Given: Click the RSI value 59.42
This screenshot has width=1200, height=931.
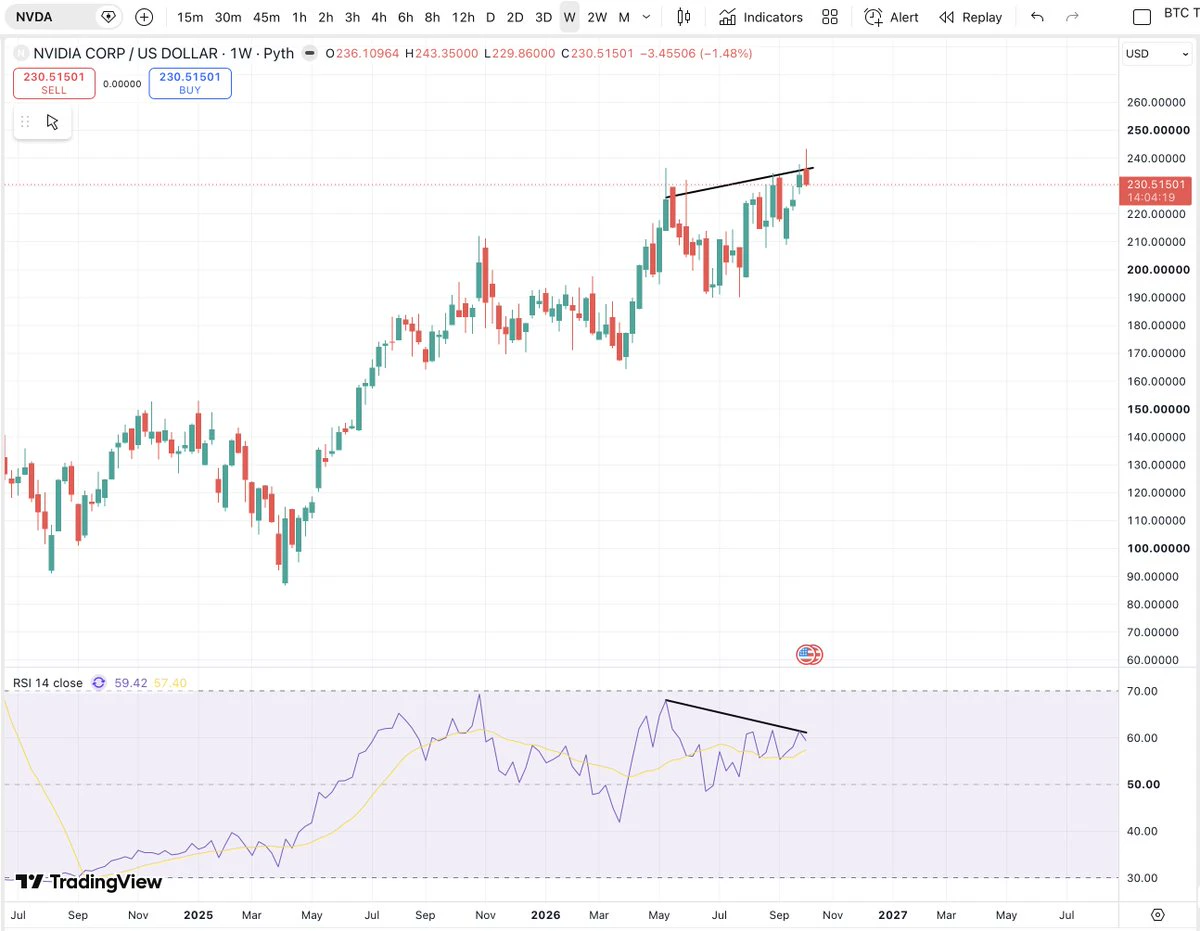Looking at the screenshot, I should (x=131, y=683).
